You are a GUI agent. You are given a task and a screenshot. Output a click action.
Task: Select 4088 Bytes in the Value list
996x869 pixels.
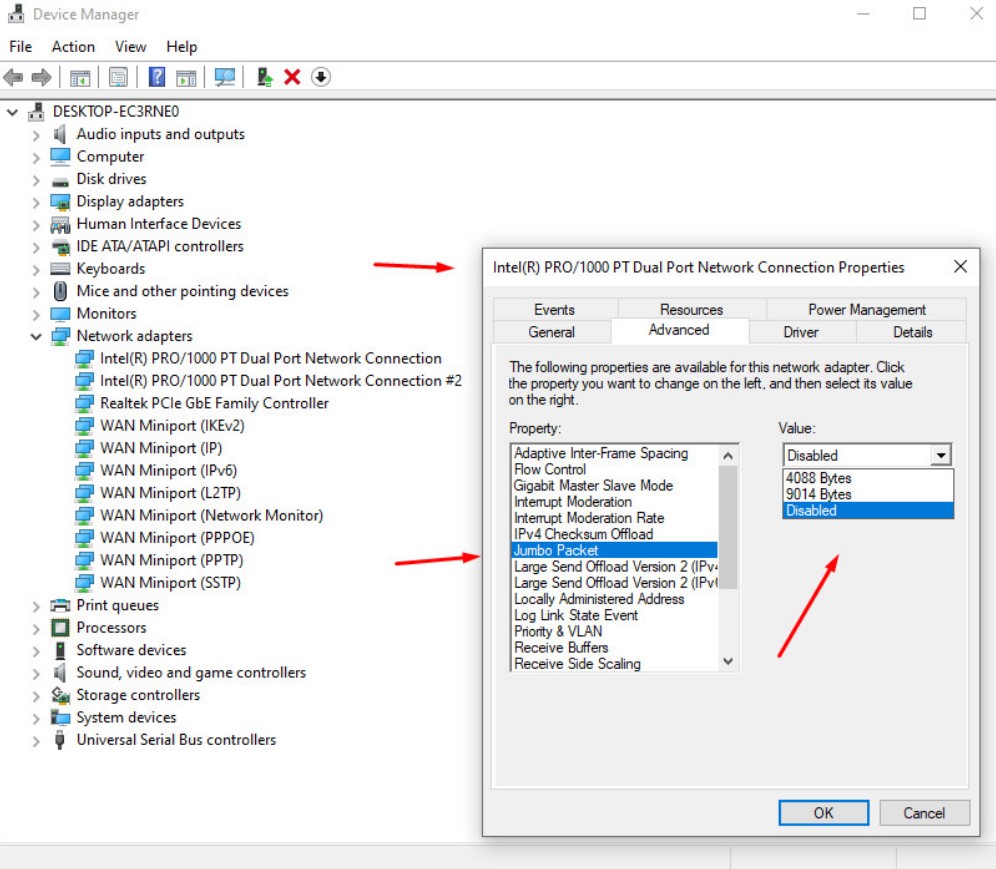(x=868, y=478)
